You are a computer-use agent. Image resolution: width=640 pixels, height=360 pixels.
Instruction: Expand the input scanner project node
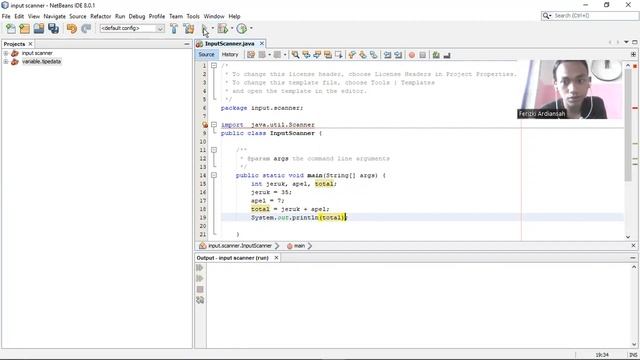coord(6,53)
